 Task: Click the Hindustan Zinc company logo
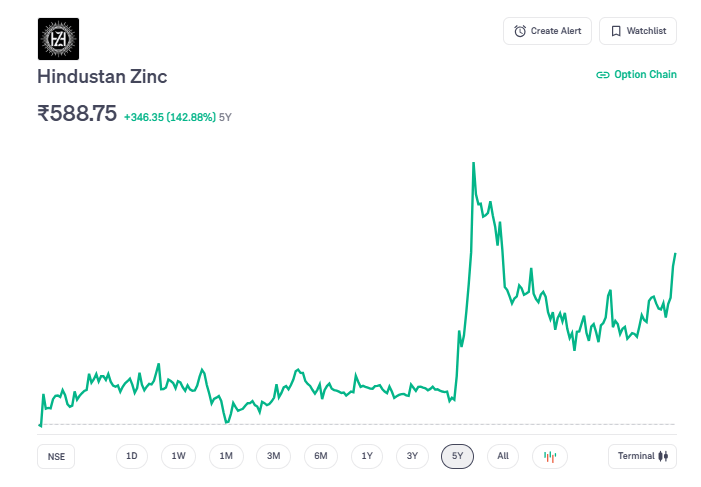(x=58, y=39)
